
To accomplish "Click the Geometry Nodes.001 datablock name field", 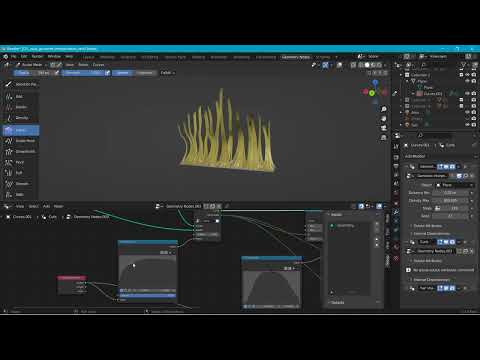I will pos(184,206).
